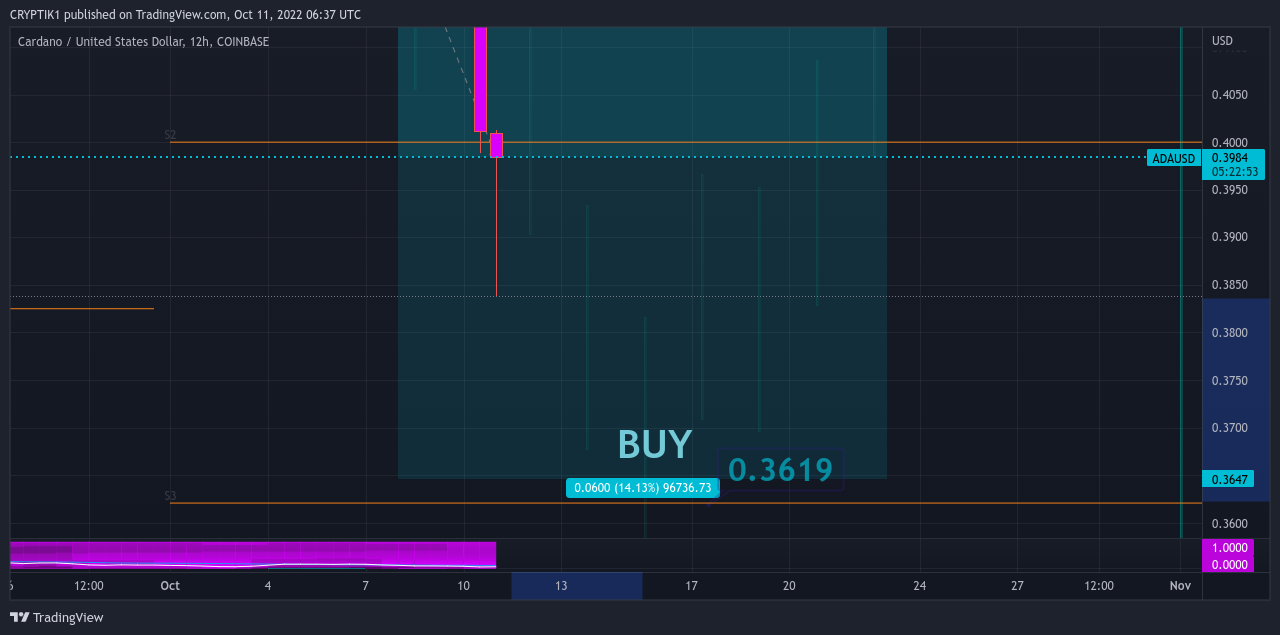Click the Nov label on time axis
This screenshot has width=1280, height=635.
(1180, 586)
